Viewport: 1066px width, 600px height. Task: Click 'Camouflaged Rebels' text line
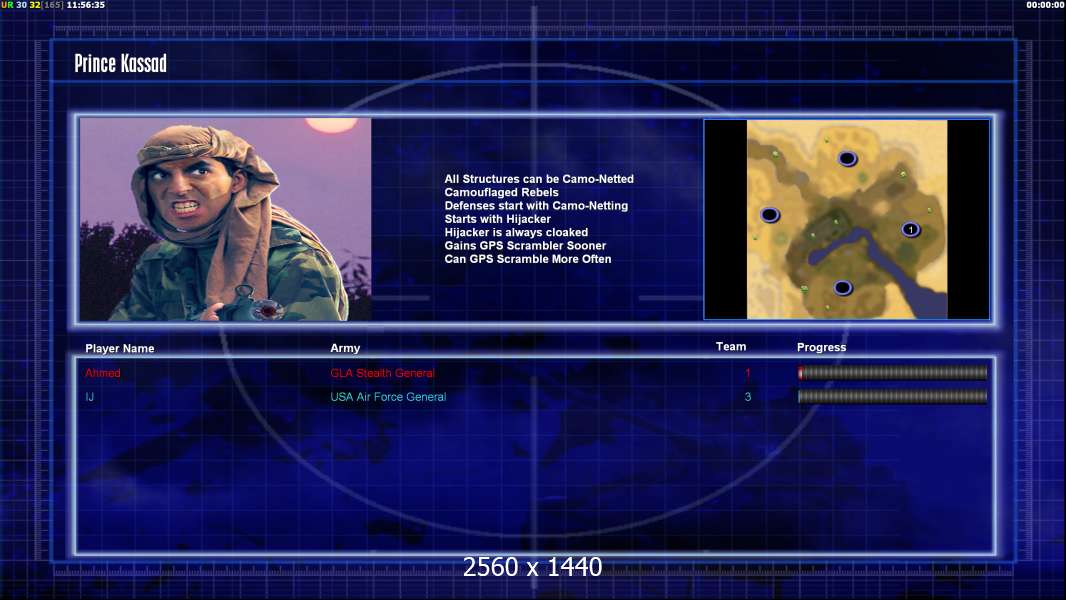[502, 192]
